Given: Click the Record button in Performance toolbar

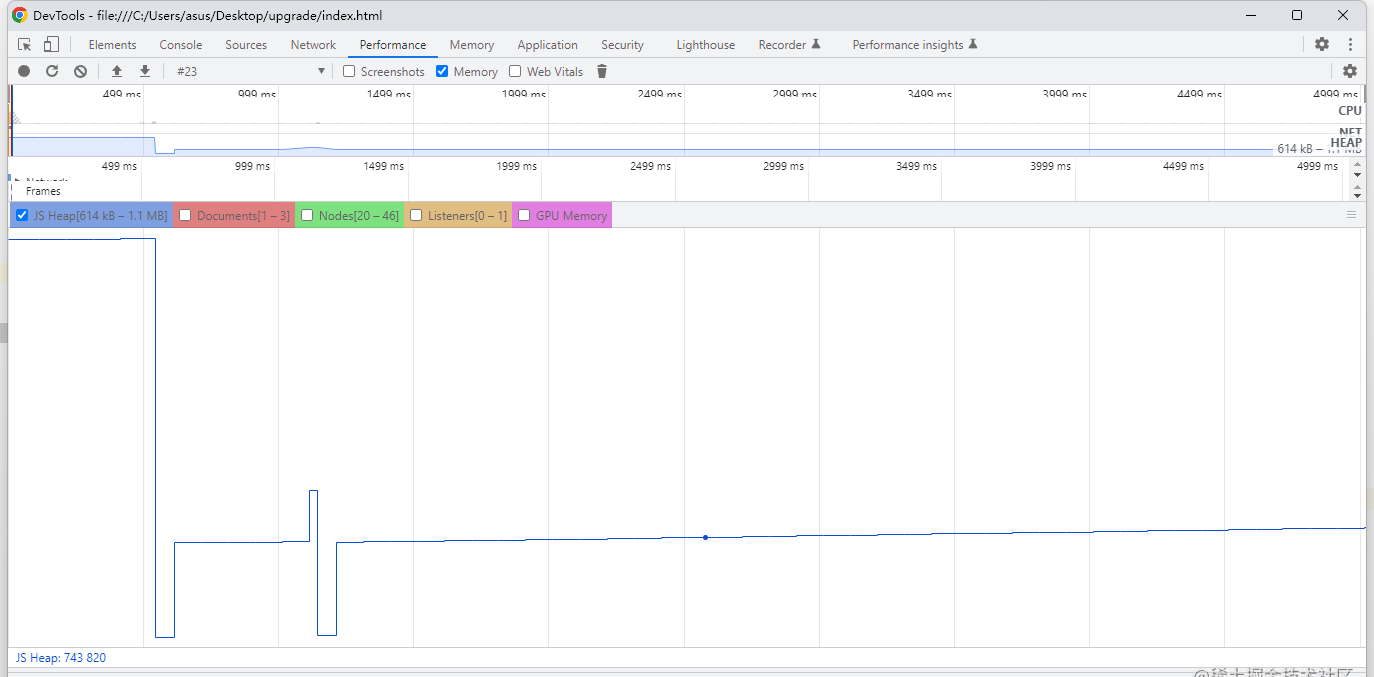Looking at the screenshot, I should tap(24, 71).
